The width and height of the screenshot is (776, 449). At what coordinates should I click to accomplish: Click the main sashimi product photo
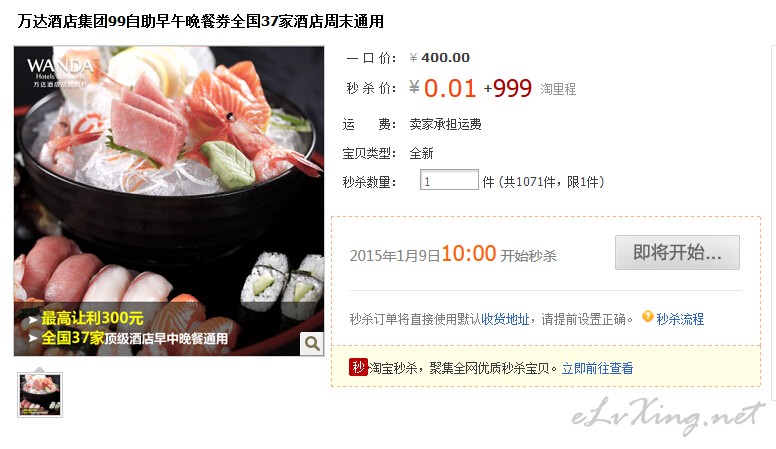tap(169, 201)
